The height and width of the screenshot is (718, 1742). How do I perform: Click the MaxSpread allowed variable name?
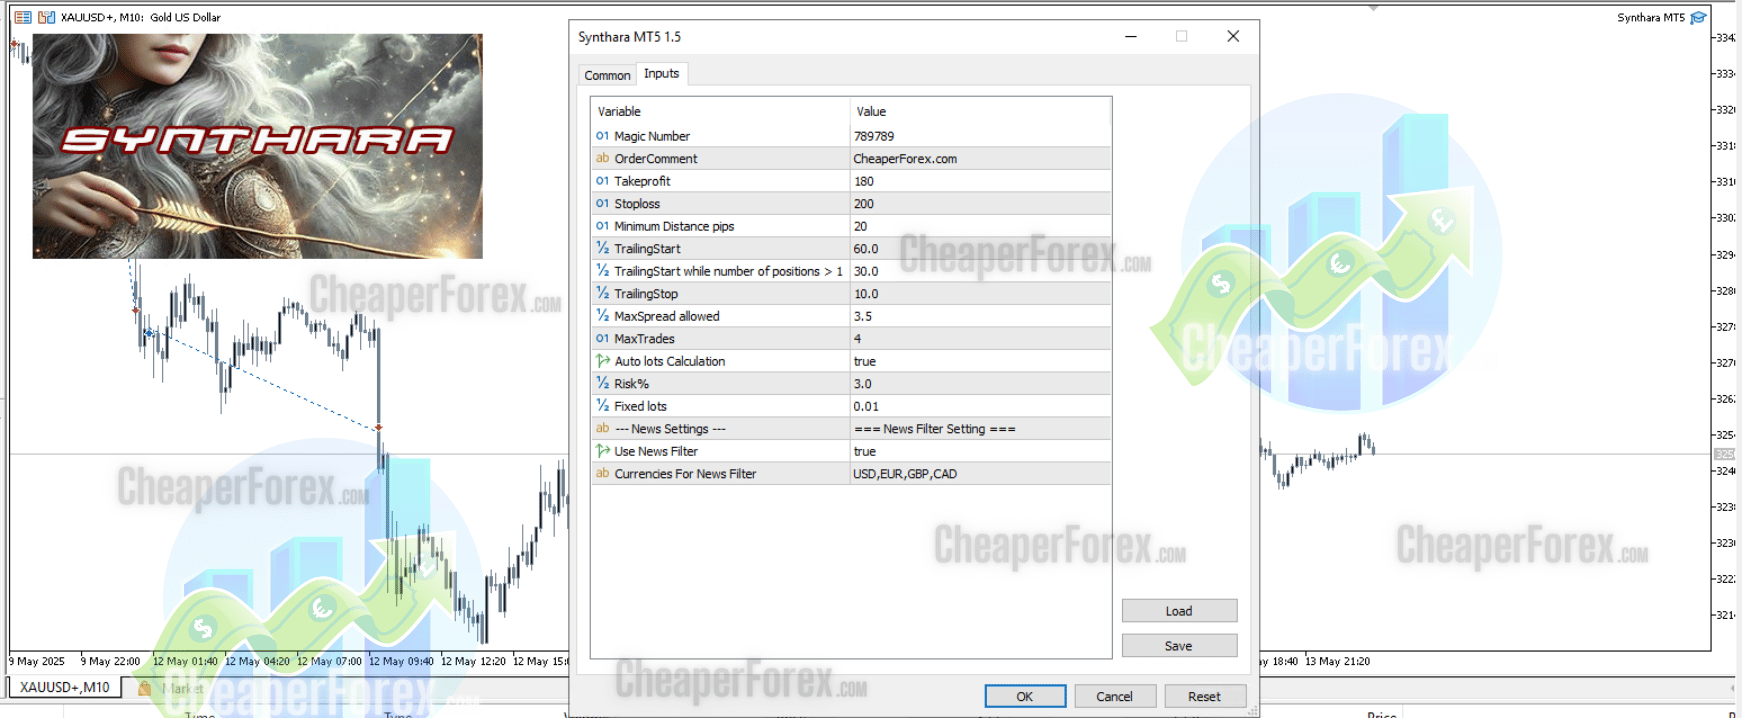[667, 316]
